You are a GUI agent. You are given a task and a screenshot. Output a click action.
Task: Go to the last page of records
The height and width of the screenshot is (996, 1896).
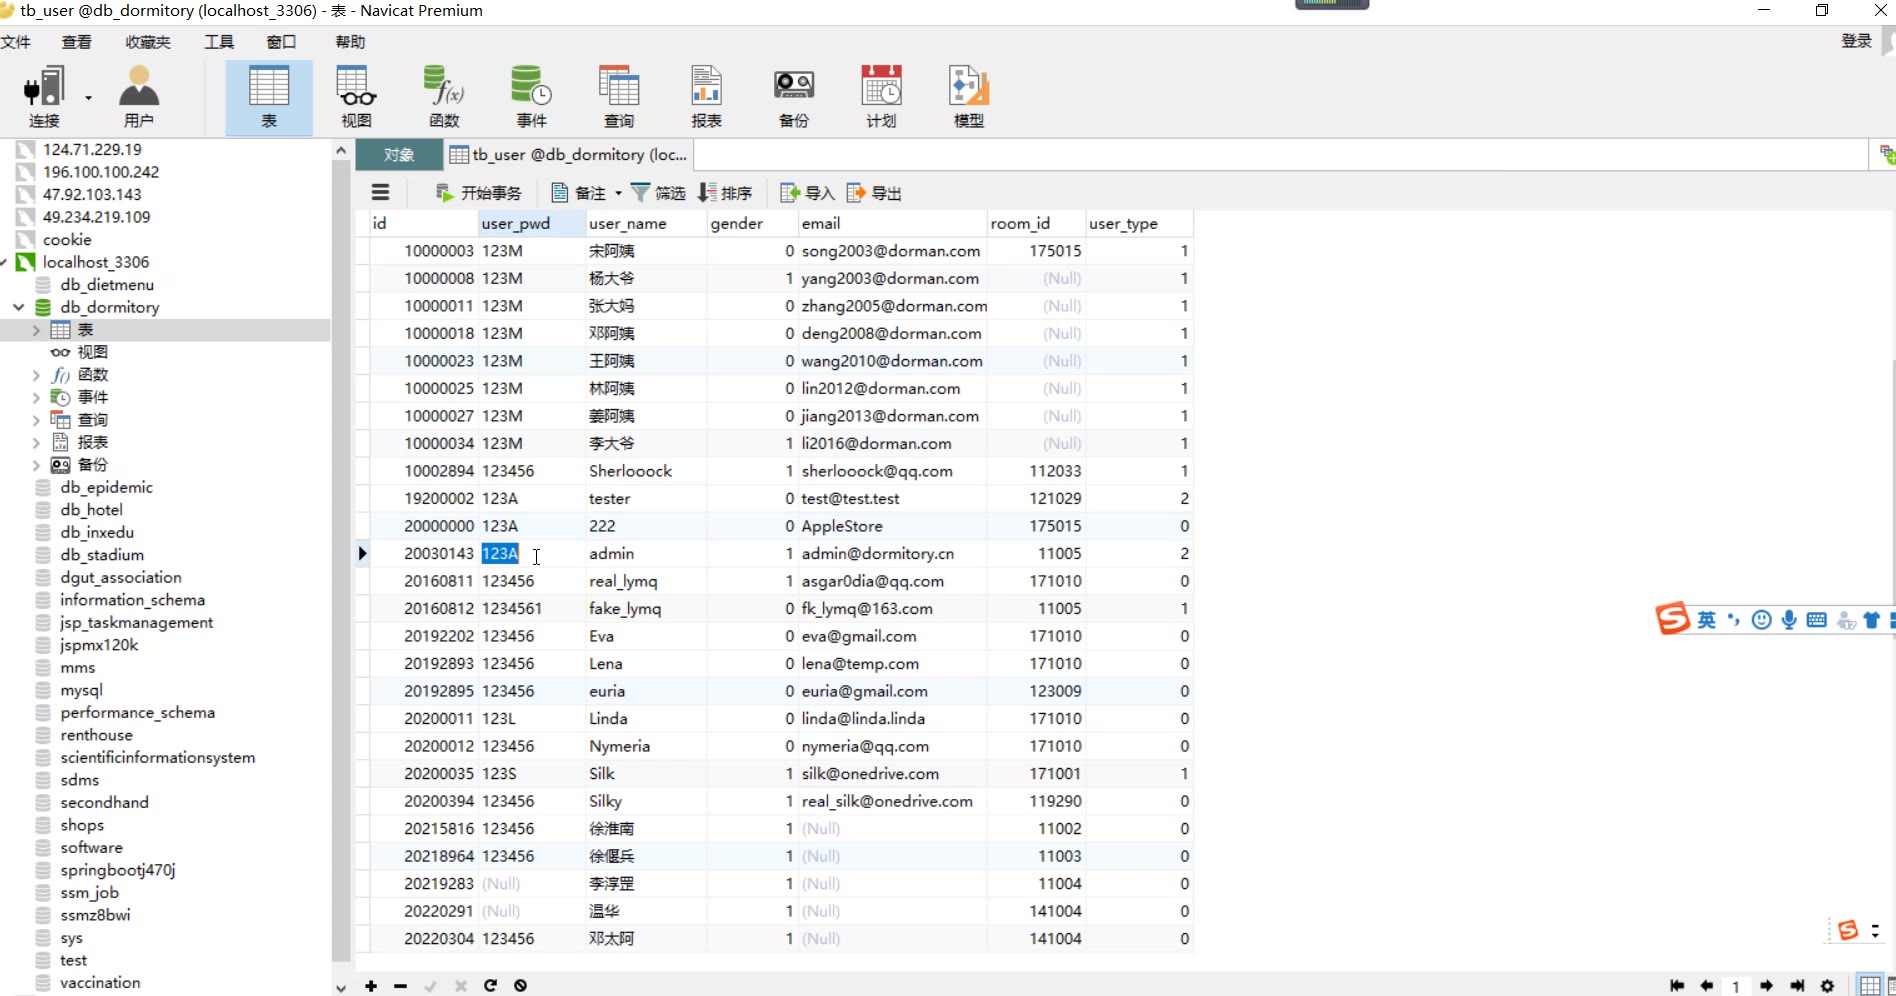pos(1797,986)
